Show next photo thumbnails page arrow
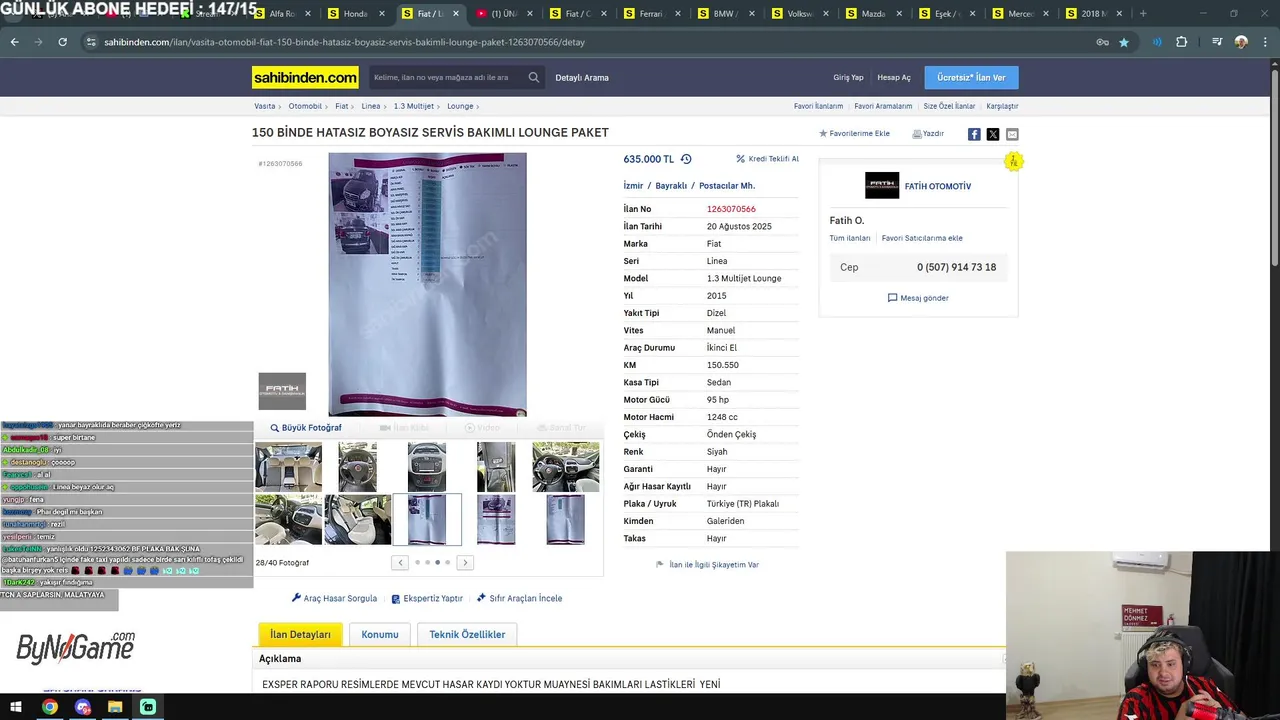The image size is (1280, 720). [x=465, y=563]
